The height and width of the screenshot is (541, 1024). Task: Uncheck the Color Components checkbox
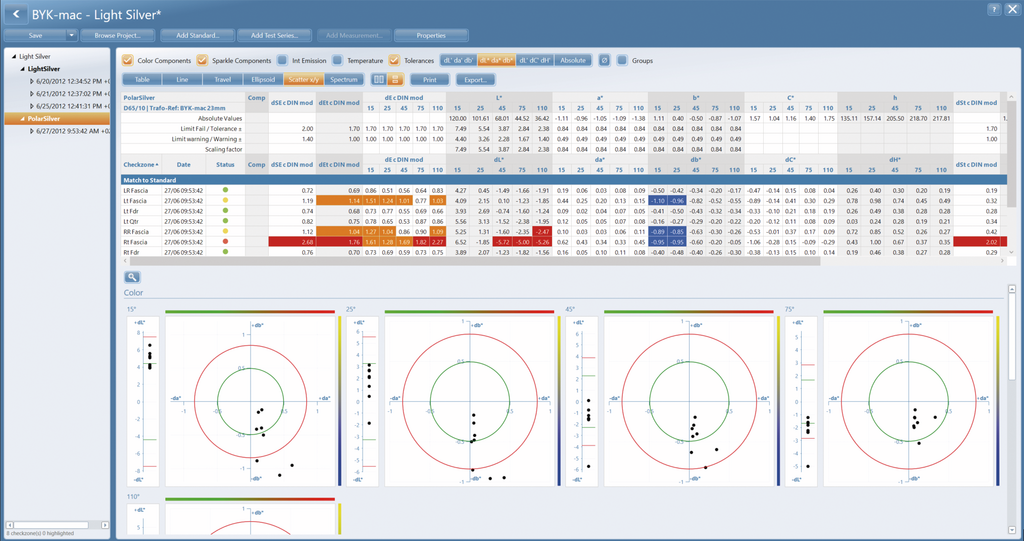[128, 60]
